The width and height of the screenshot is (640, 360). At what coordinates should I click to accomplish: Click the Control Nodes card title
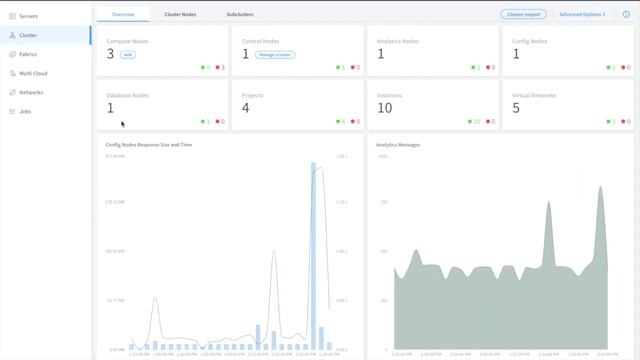(260, 41)
